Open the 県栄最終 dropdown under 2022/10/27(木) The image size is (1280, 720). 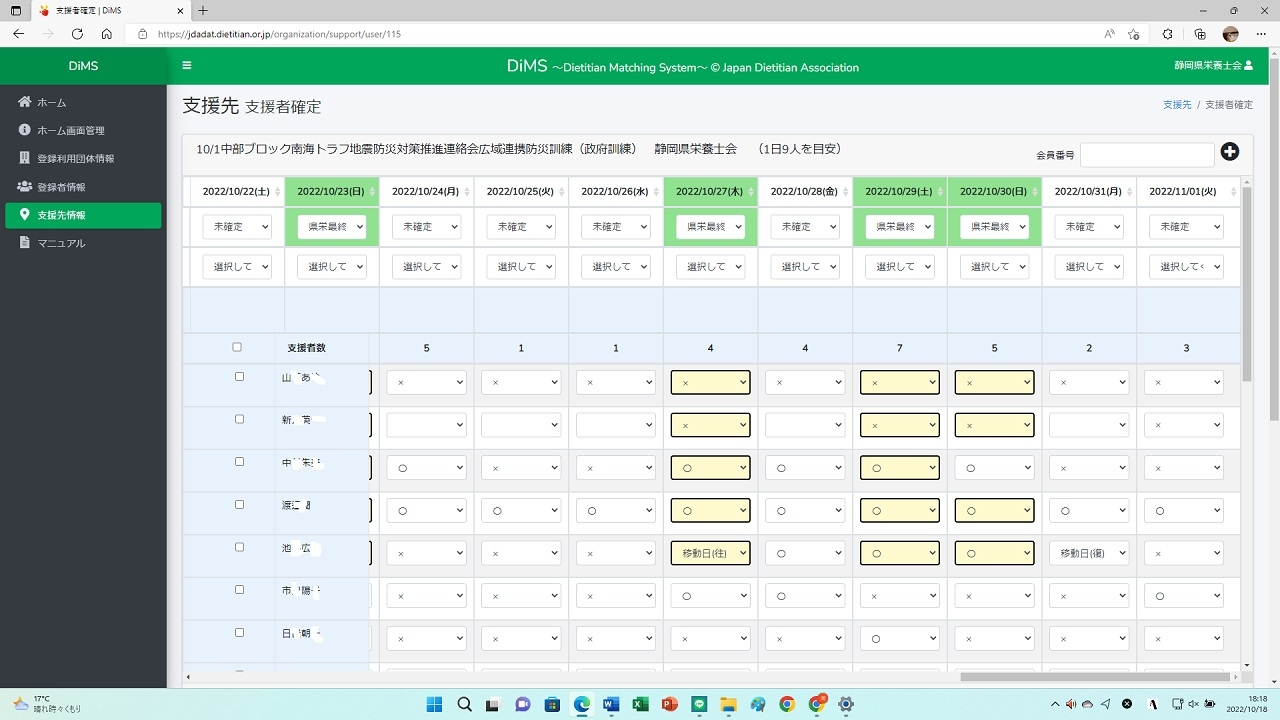click(x=710, y=227)
